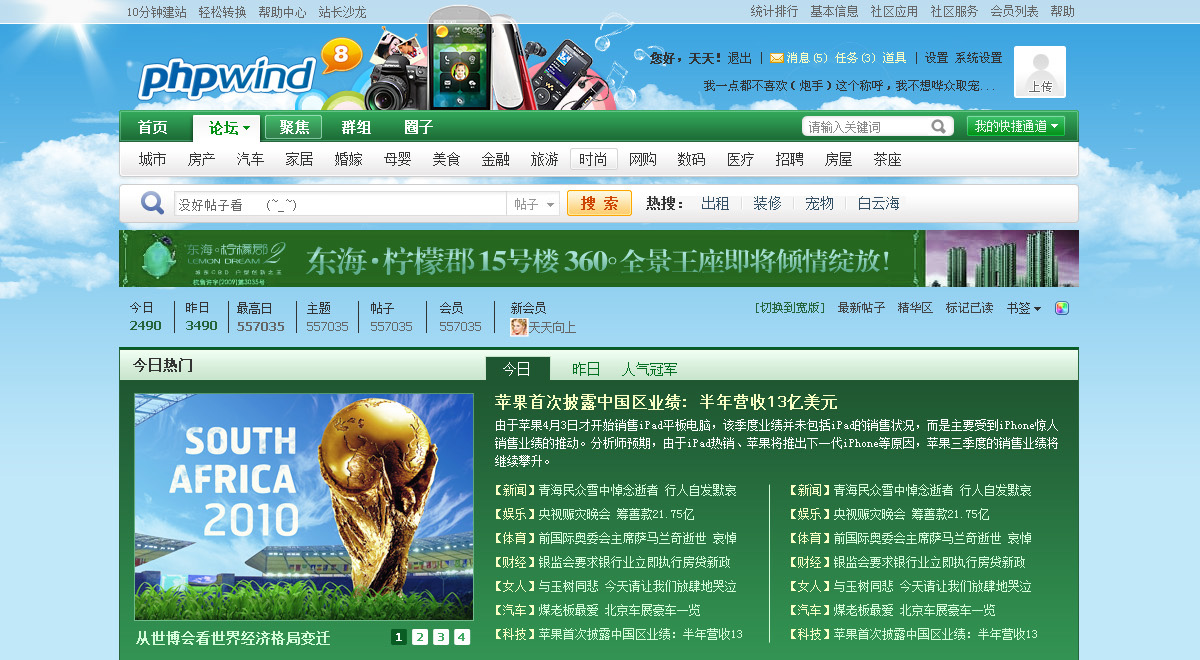
Task: Open the 聚焦 nav tab
Action: pos(294,127)
